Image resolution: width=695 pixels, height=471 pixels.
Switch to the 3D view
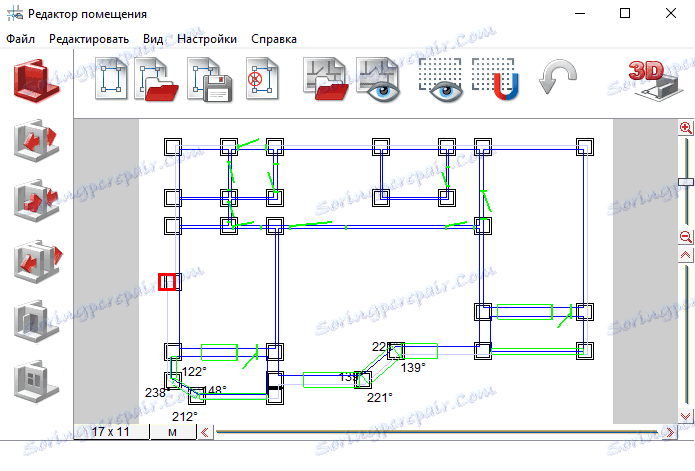(x=653, y=80)
